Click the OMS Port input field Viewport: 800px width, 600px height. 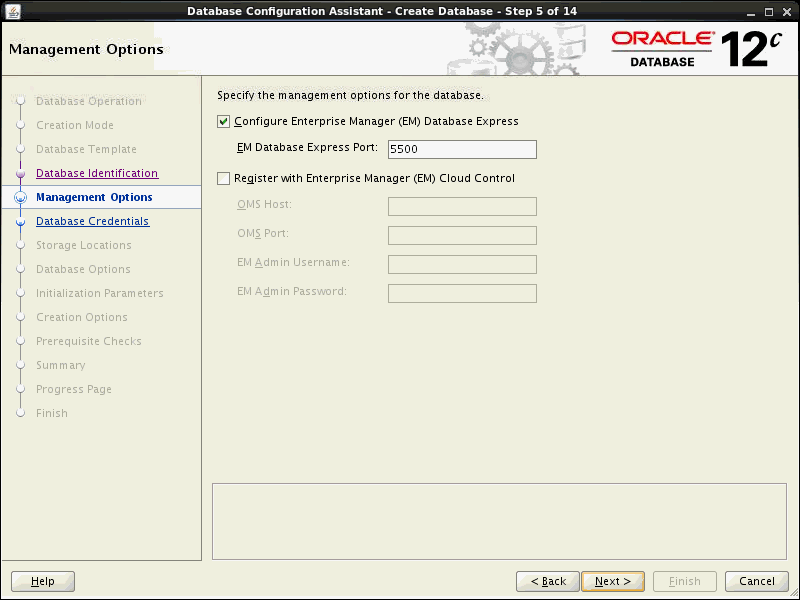[x=462, y=235]
